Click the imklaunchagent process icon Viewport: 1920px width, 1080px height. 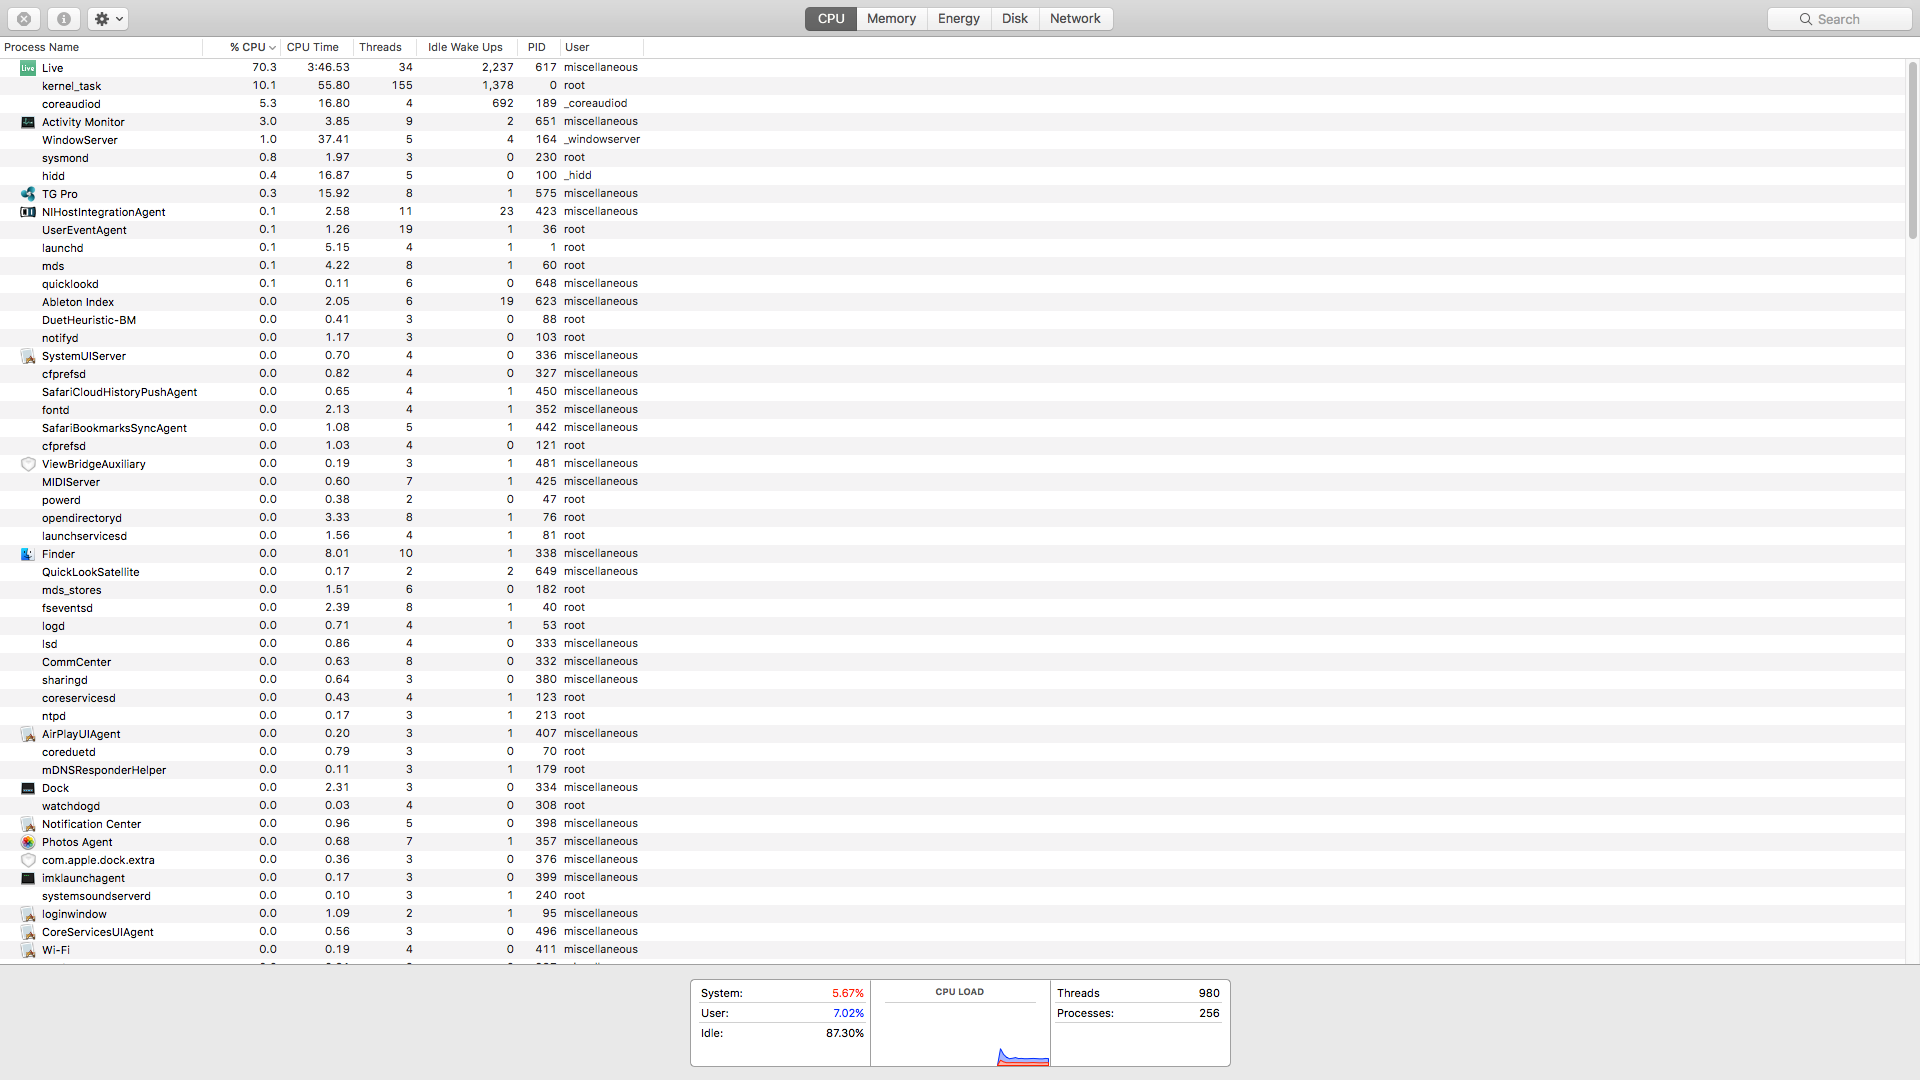pos(28,878)
